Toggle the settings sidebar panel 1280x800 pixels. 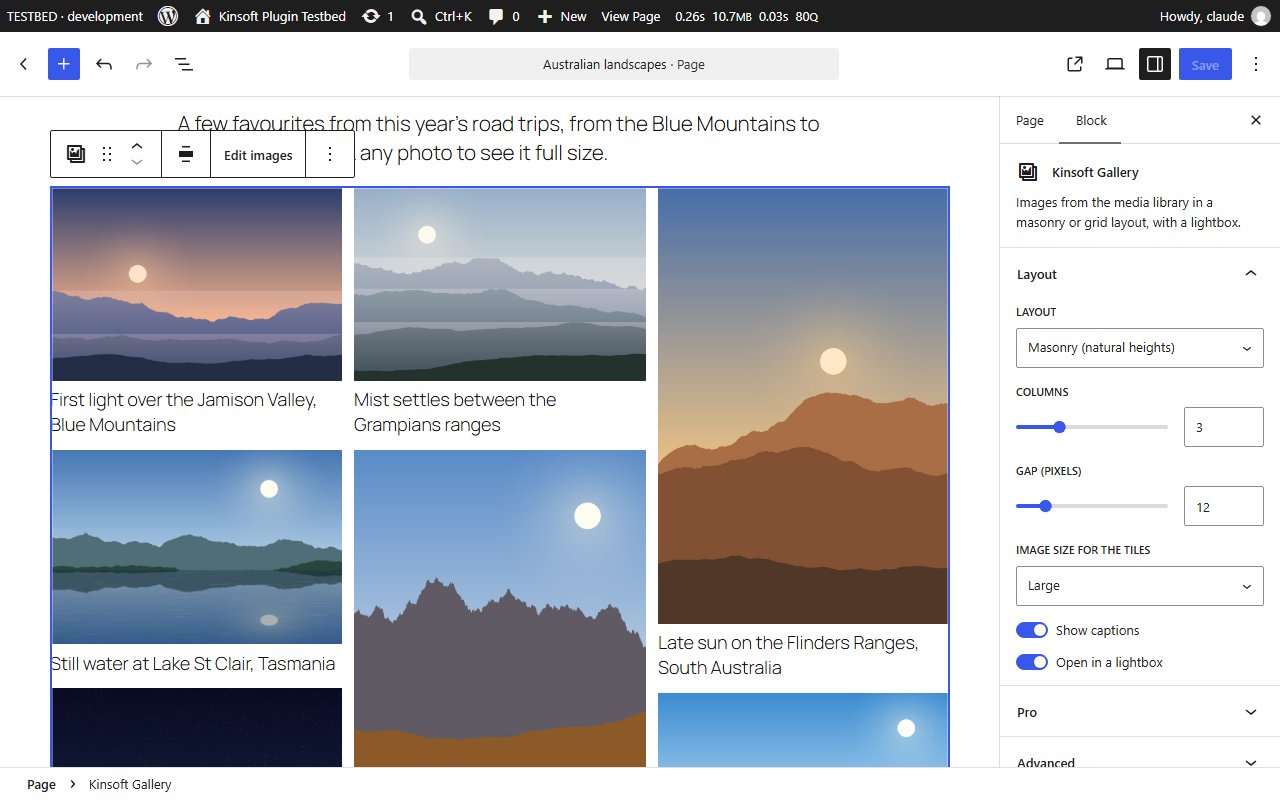(1155, 64)
